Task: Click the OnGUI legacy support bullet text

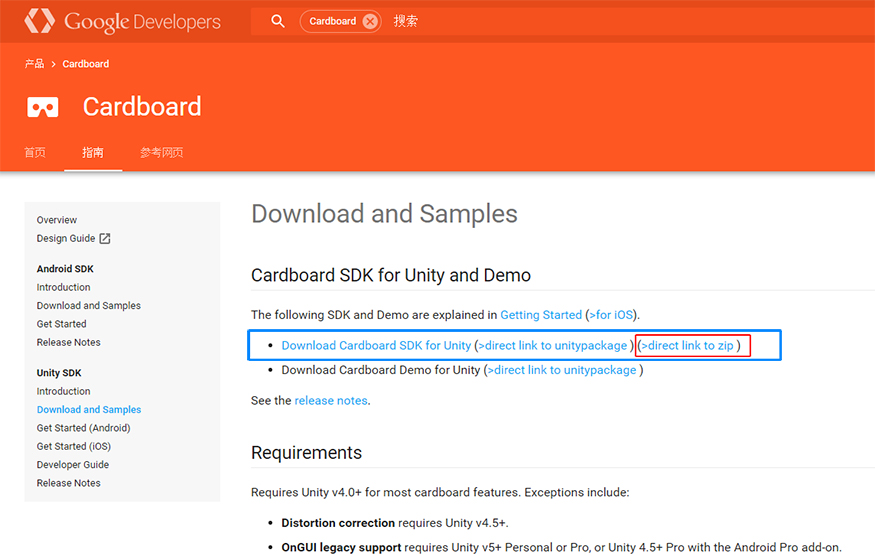Action: click(x=561, y=548)
